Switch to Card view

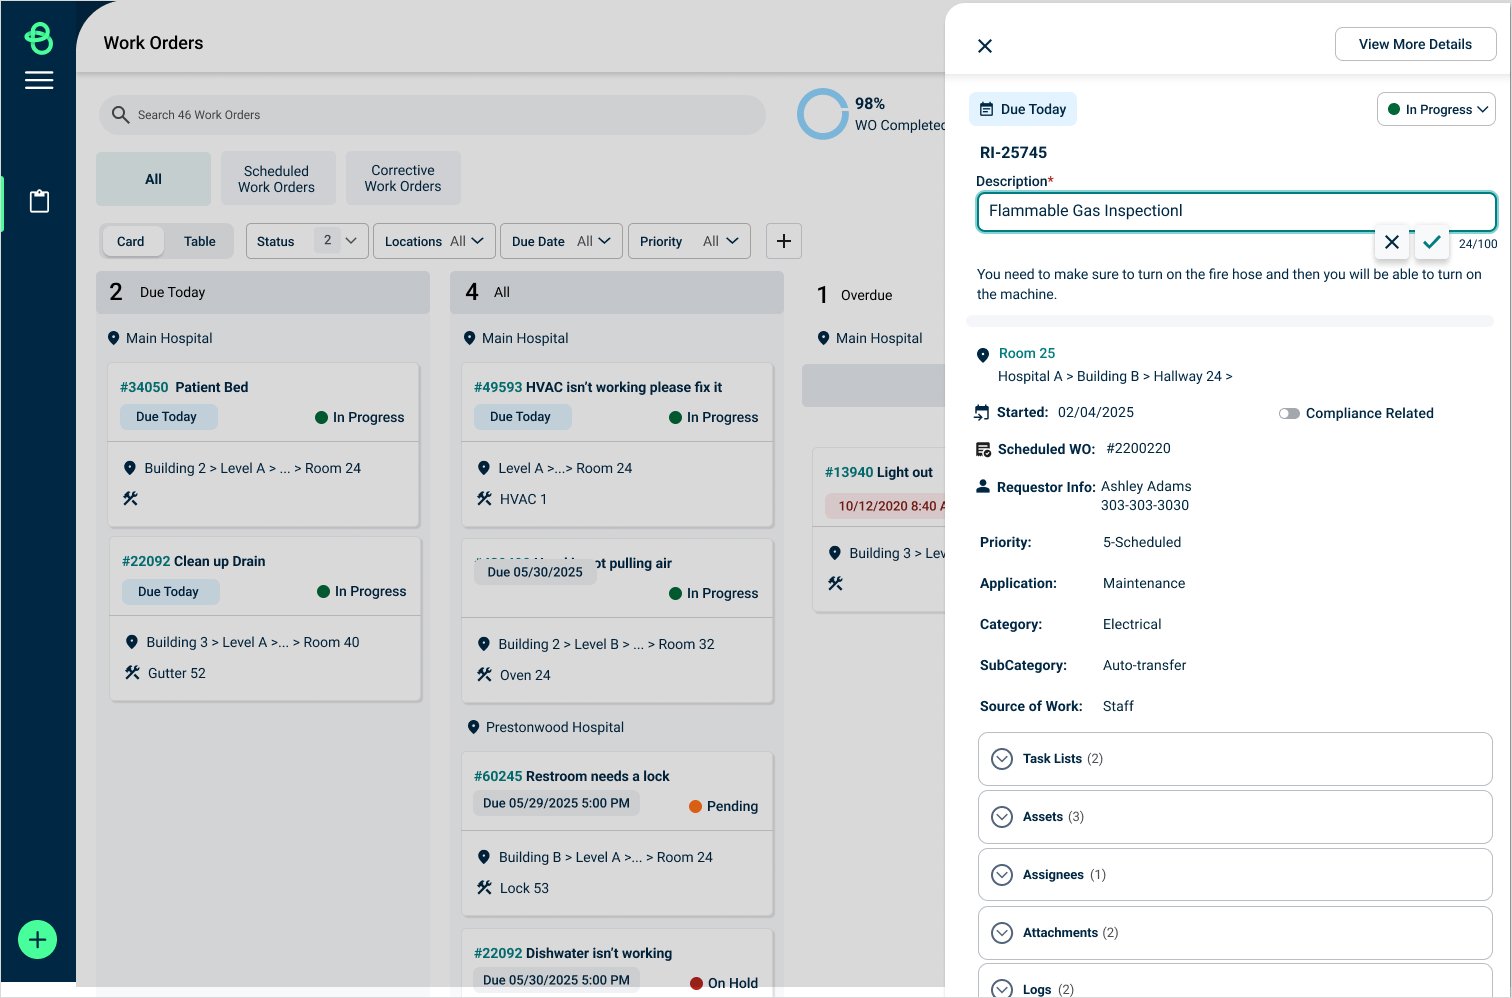pos(131,241)
